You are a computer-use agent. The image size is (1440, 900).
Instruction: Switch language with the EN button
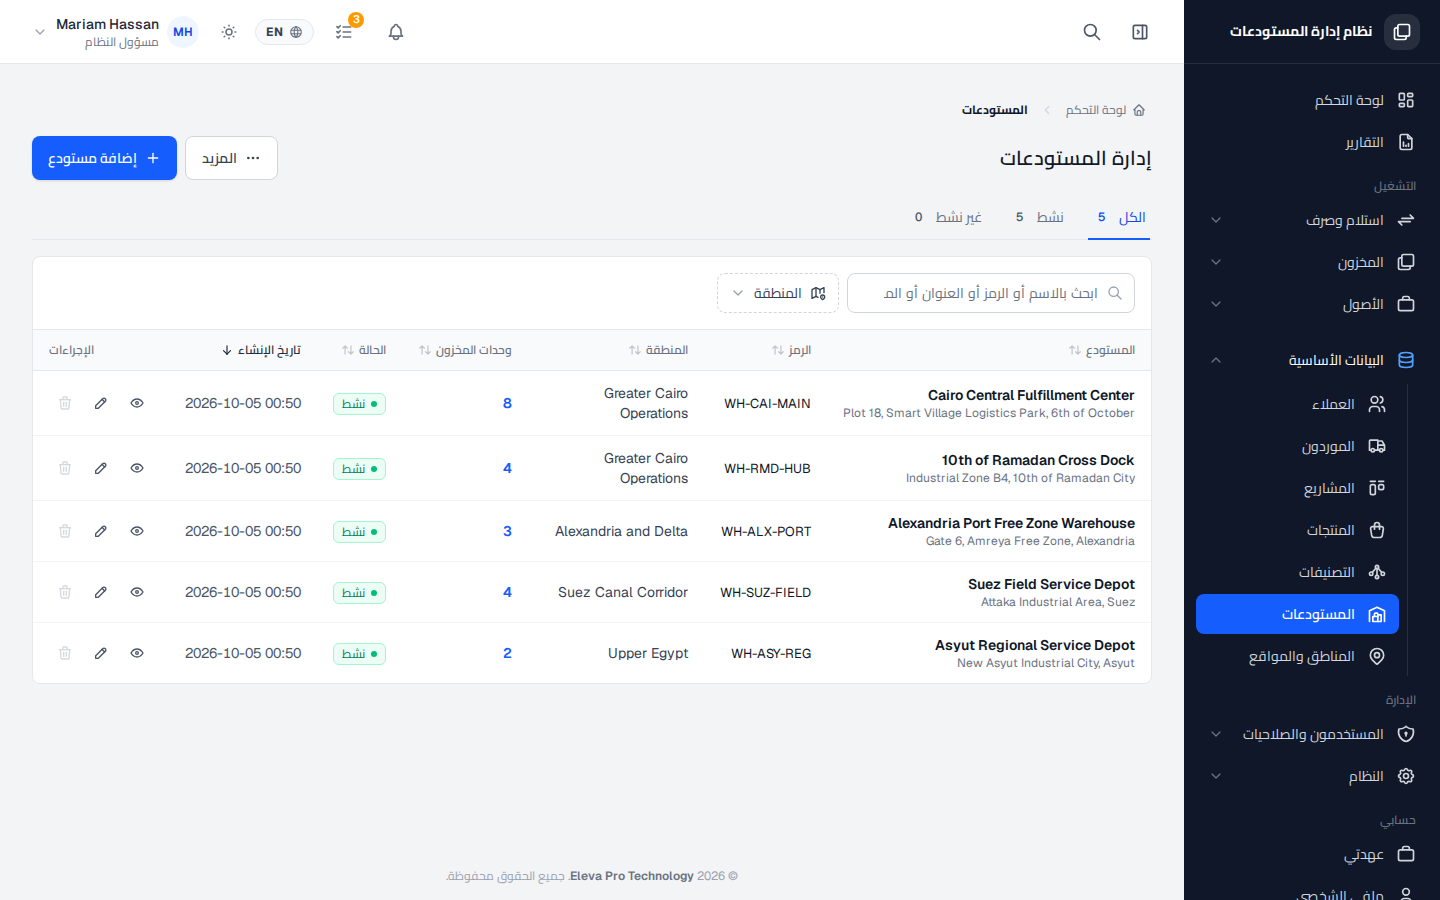coord(284,32)
